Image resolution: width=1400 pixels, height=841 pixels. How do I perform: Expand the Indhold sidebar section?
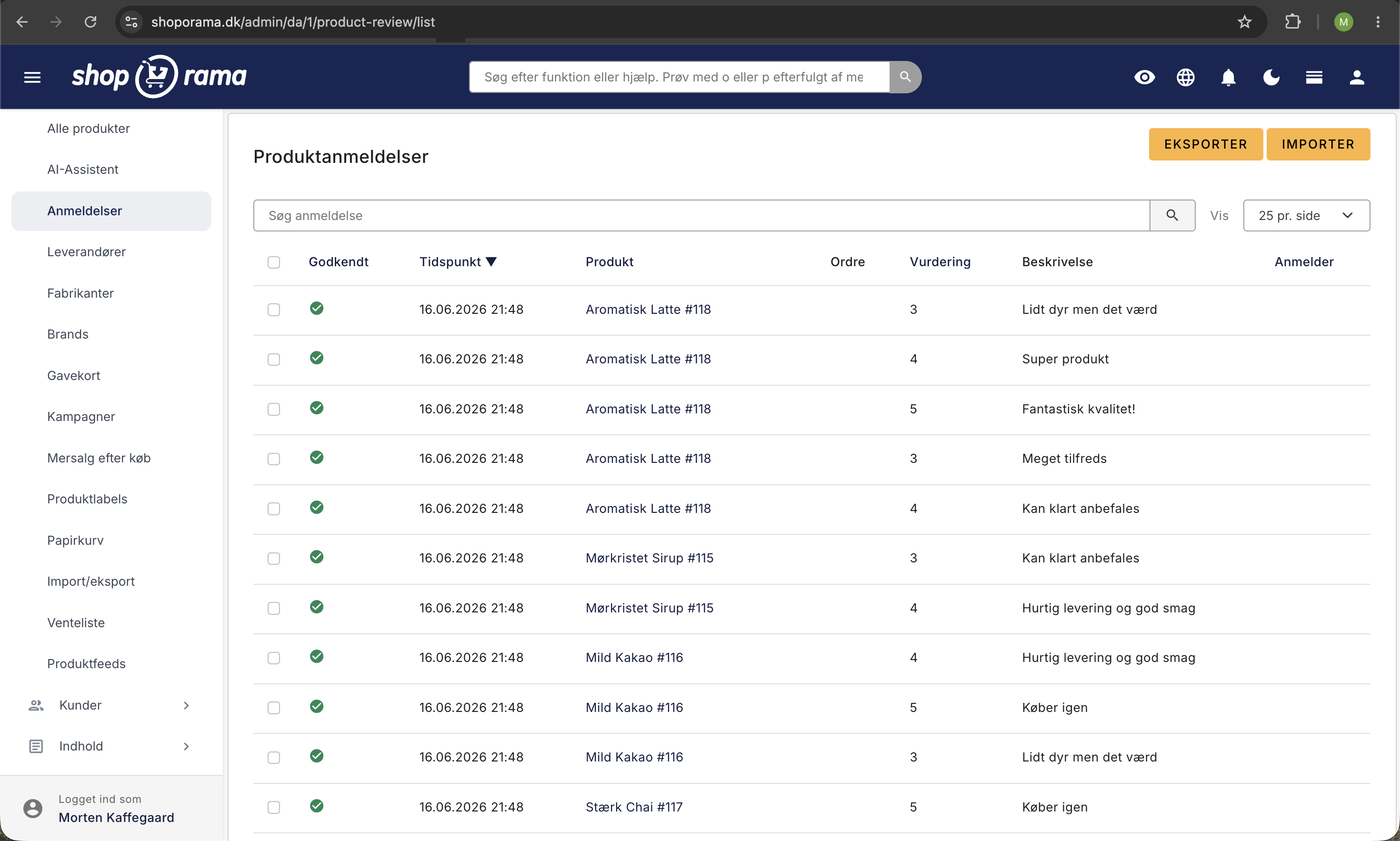pos(111,746)
